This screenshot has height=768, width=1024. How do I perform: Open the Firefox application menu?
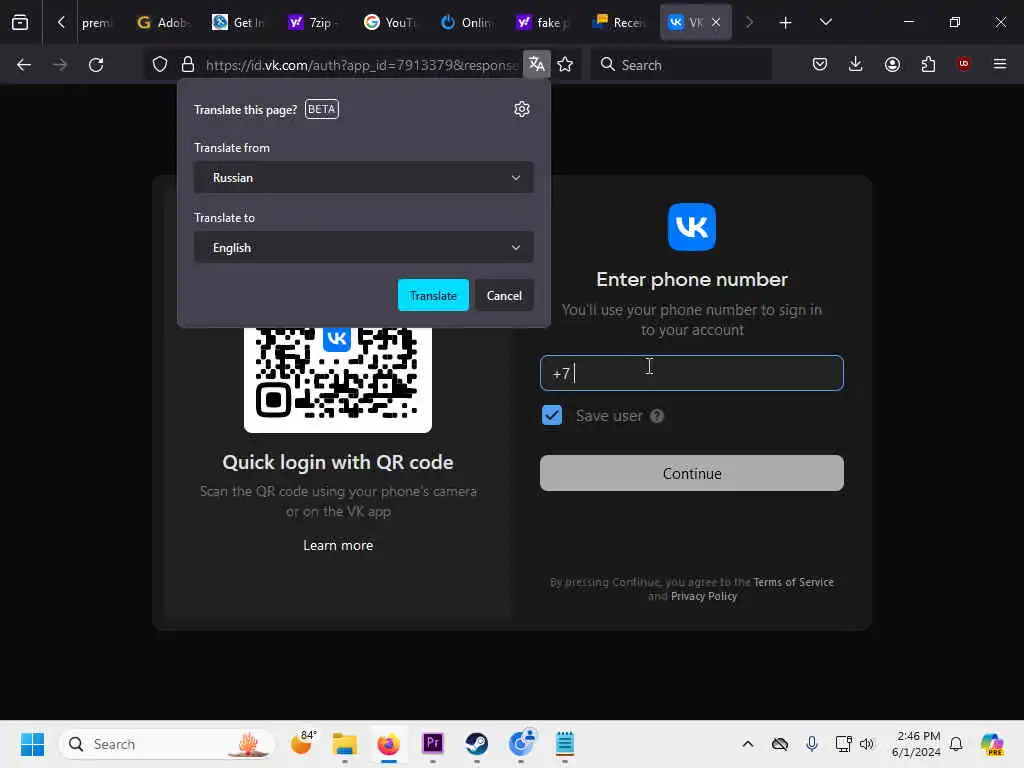[x=1000, y=64]
